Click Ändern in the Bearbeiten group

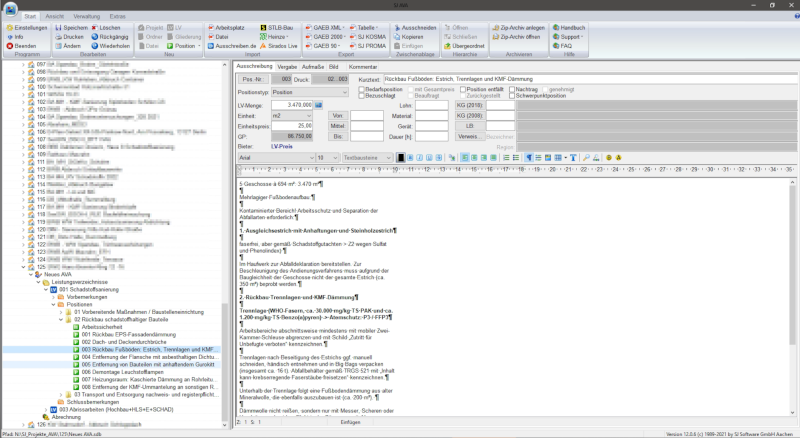pyautogui.click(x=68, y=46)
